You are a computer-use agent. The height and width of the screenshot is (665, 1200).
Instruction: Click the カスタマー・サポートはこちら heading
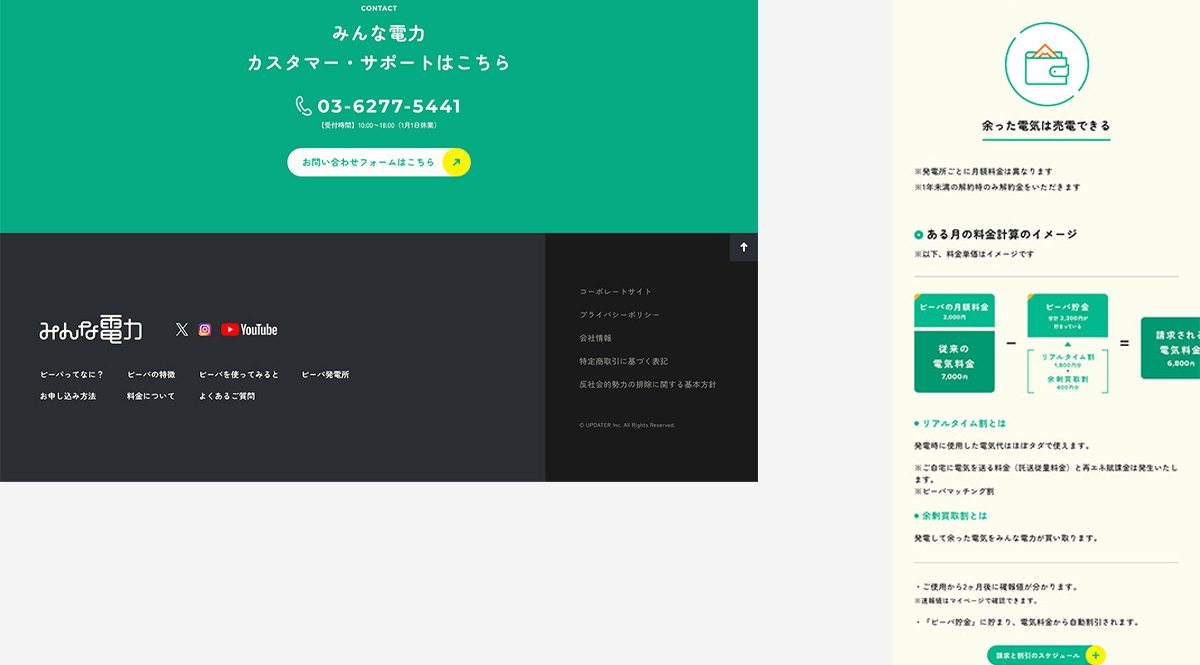pos(379,62)
